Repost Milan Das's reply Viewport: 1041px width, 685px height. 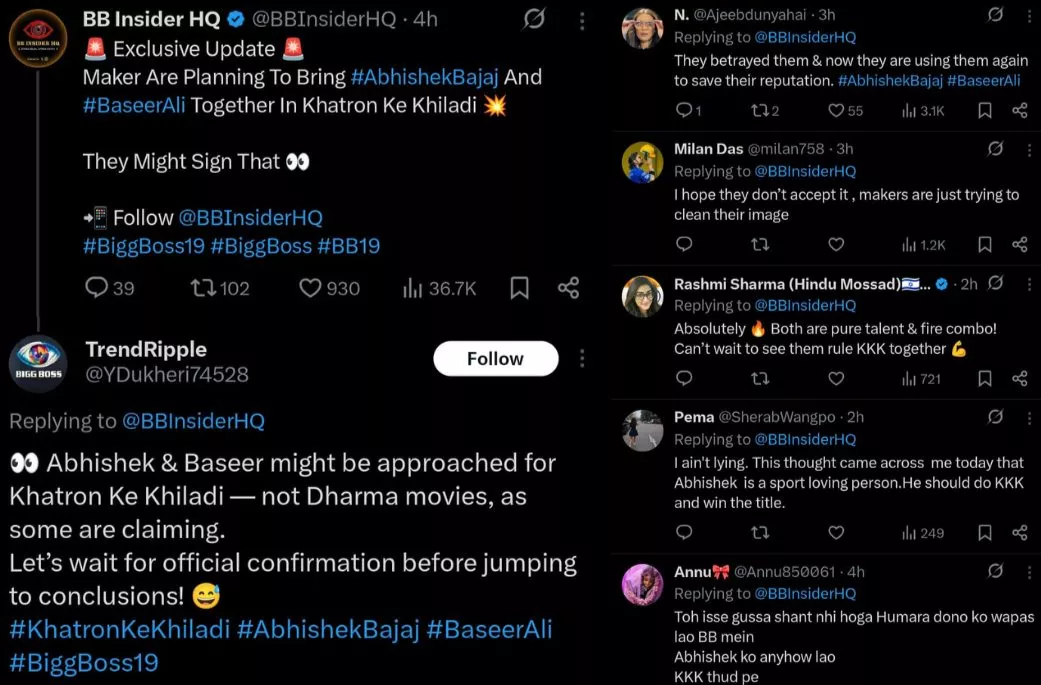[x=760, y=244]
